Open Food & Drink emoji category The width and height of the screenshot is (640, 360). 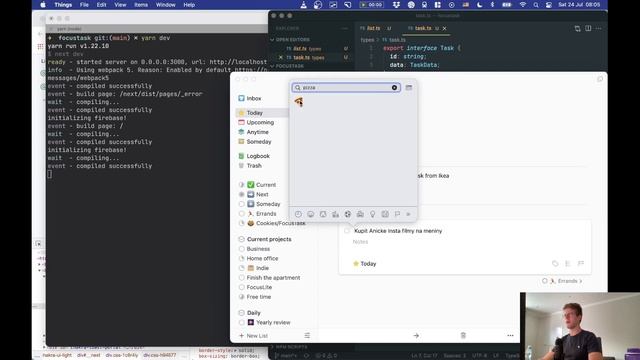click(x=336, y=214)
